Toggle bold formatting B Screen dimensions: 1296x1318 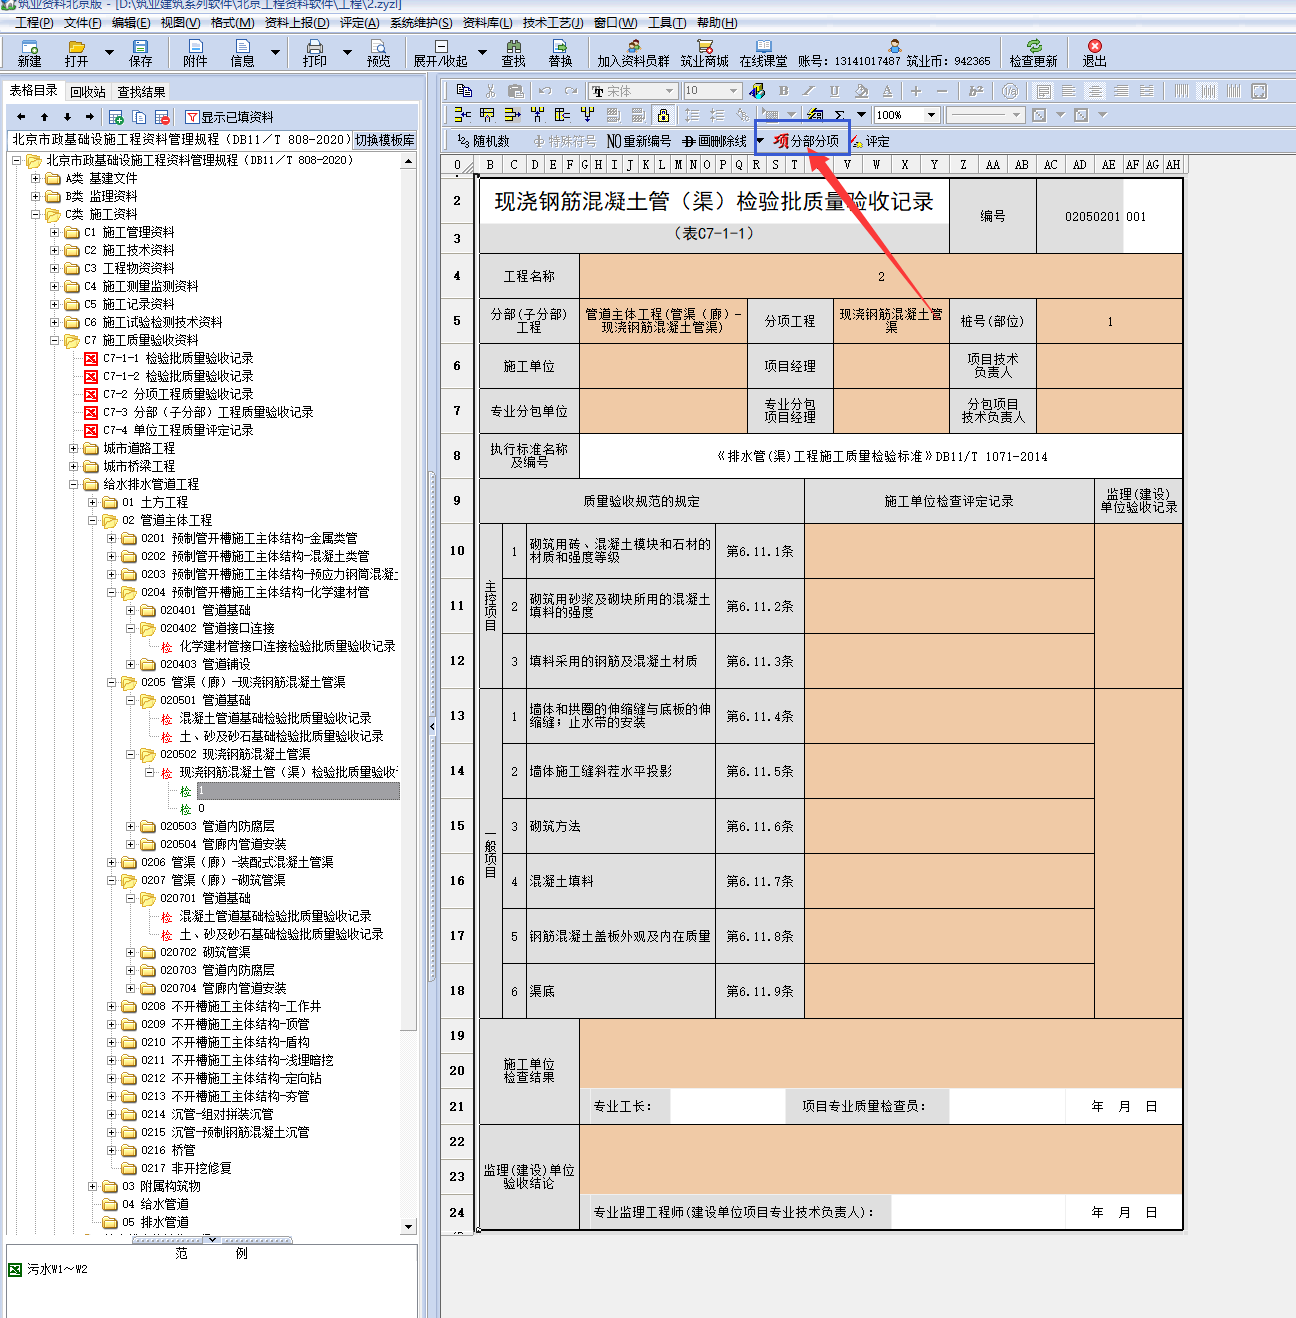coord(784,91)
